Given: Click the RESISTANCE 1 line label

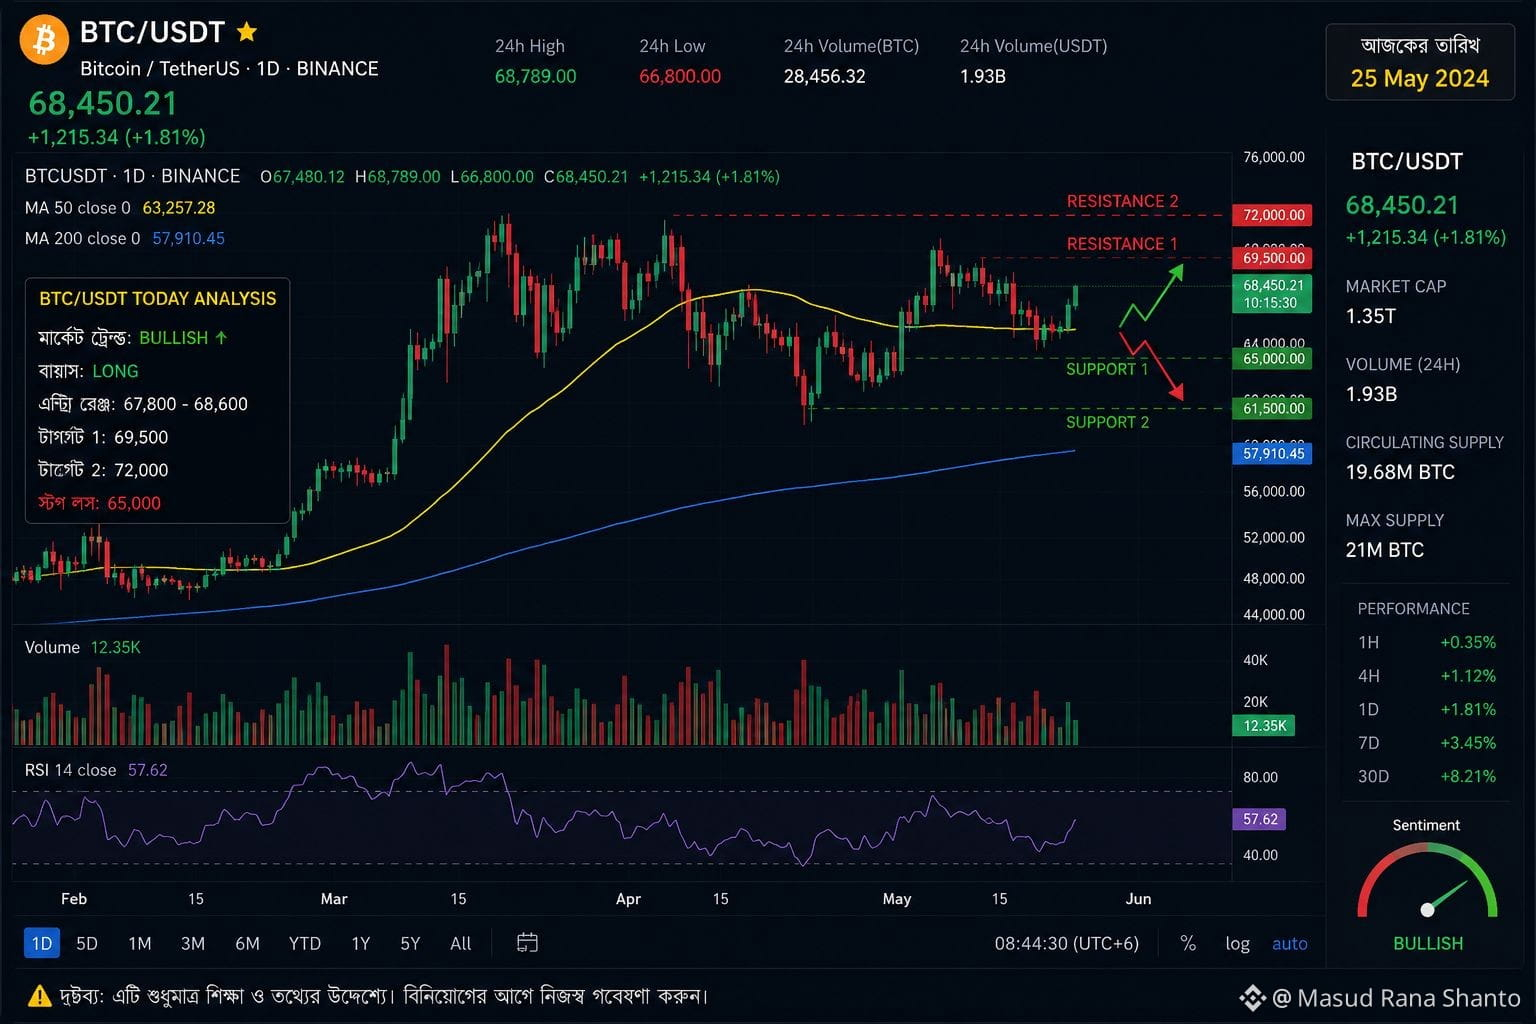Looking at the screenshot, I should [x=1122, y=244].
